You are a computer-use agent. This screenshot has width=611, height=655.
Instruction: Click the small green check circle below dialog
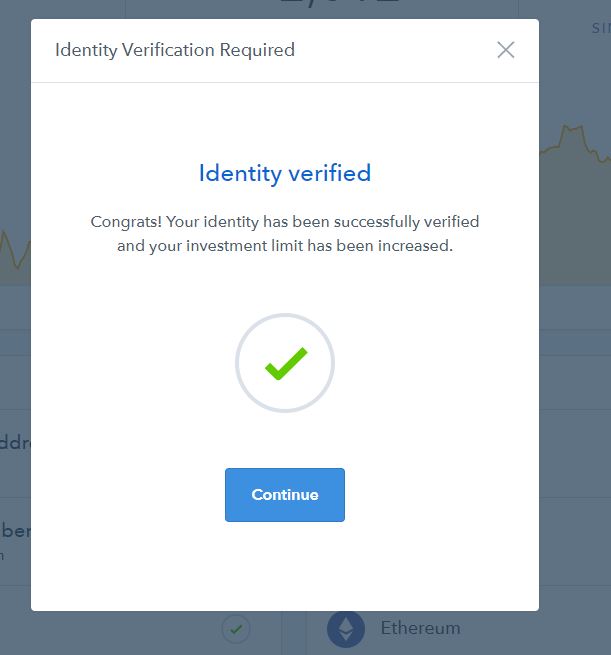coord(236,629)
